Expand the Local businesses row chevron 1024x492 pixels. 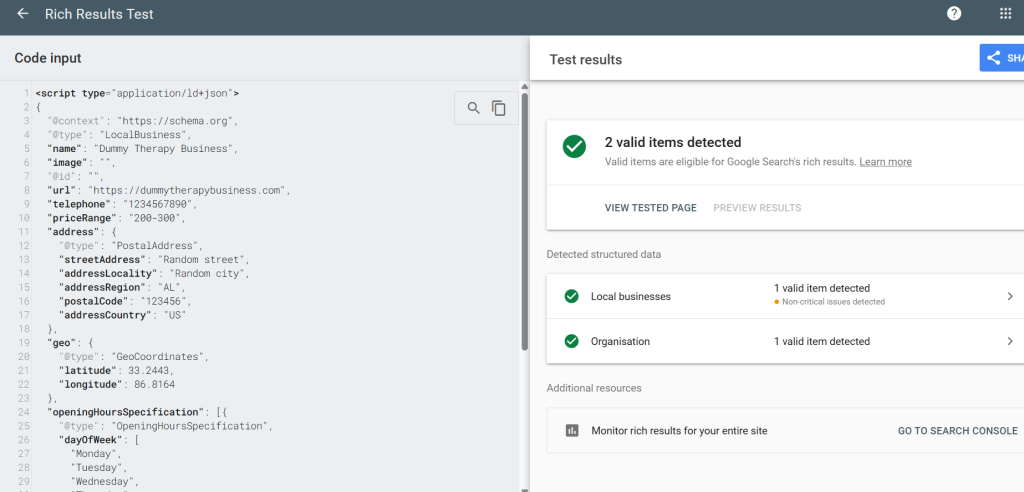pos(1009,296)
